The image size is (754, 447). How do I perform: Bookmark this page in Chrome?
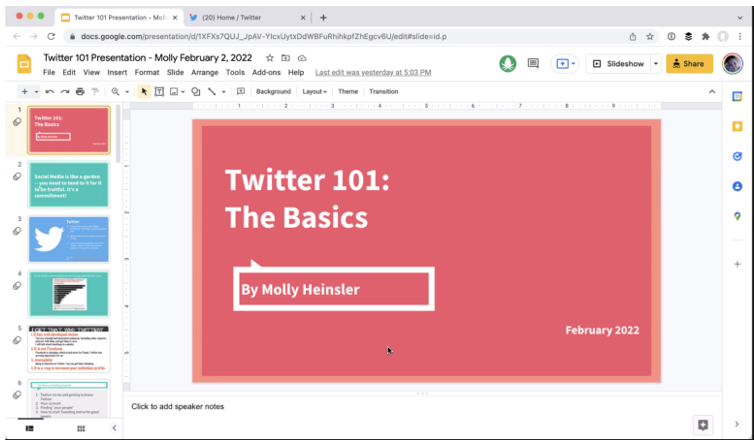(650, 37)
